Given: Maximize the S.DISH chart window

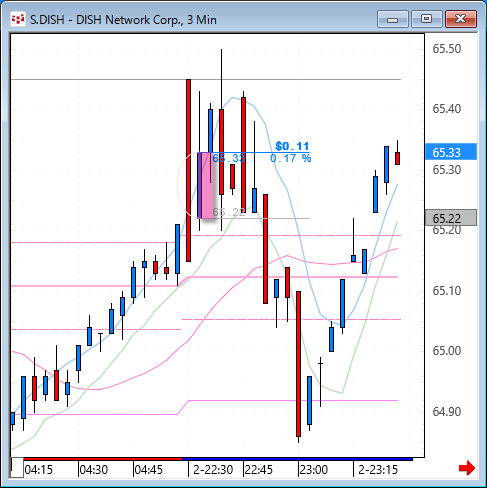Looking at the screenshot, I should (426, 19).
